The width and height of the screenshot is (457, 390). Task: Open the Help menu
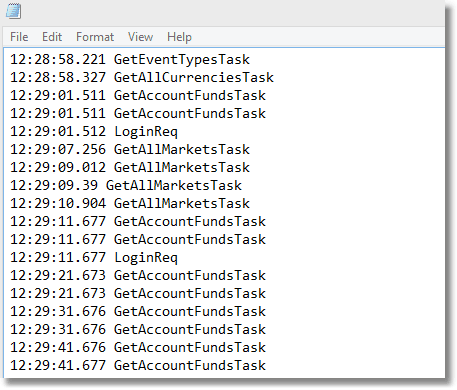pos(179,37)
